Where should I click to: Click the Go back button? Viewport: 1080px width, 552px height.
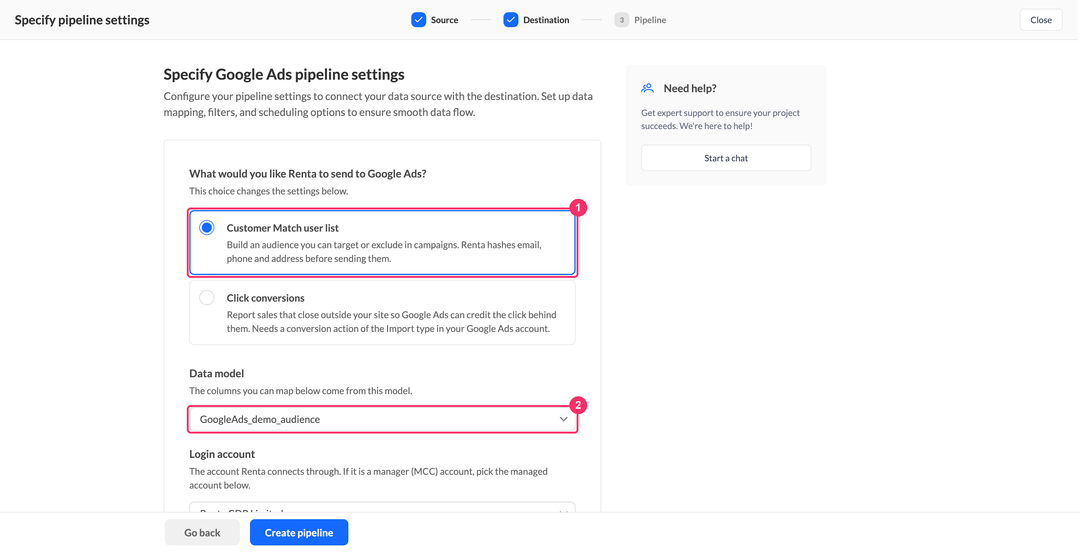[202, 533]
